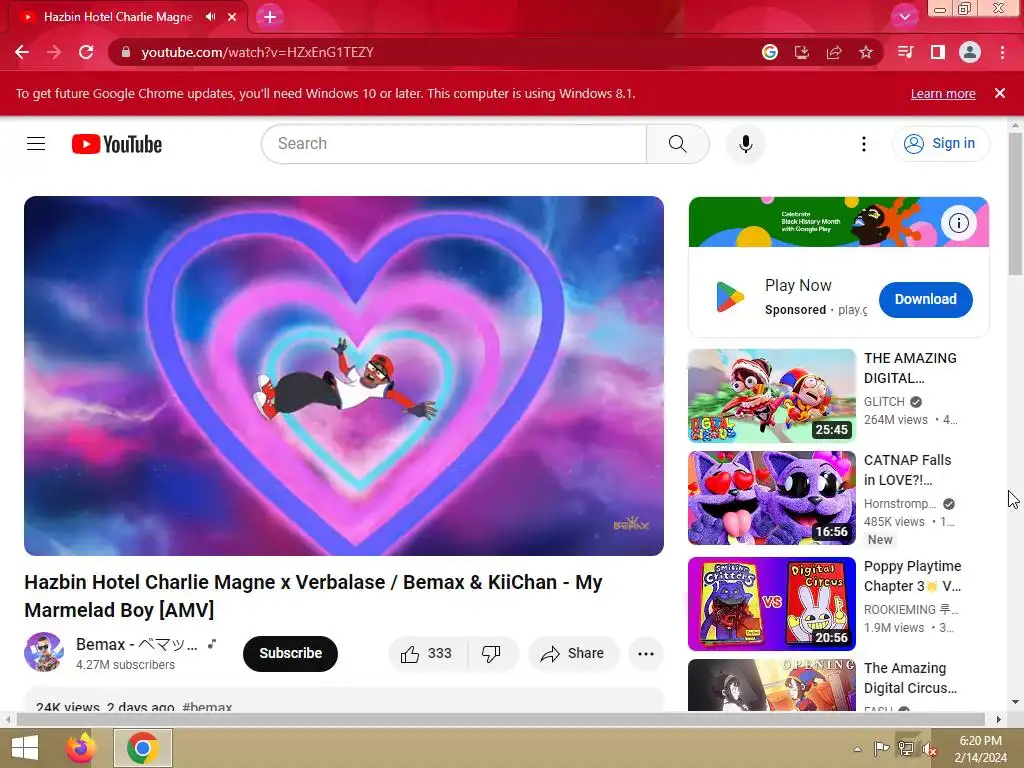Viewport: 1024px width, 768px height.
Task: Expand the tab search dropdown
Action: (904, 17)
